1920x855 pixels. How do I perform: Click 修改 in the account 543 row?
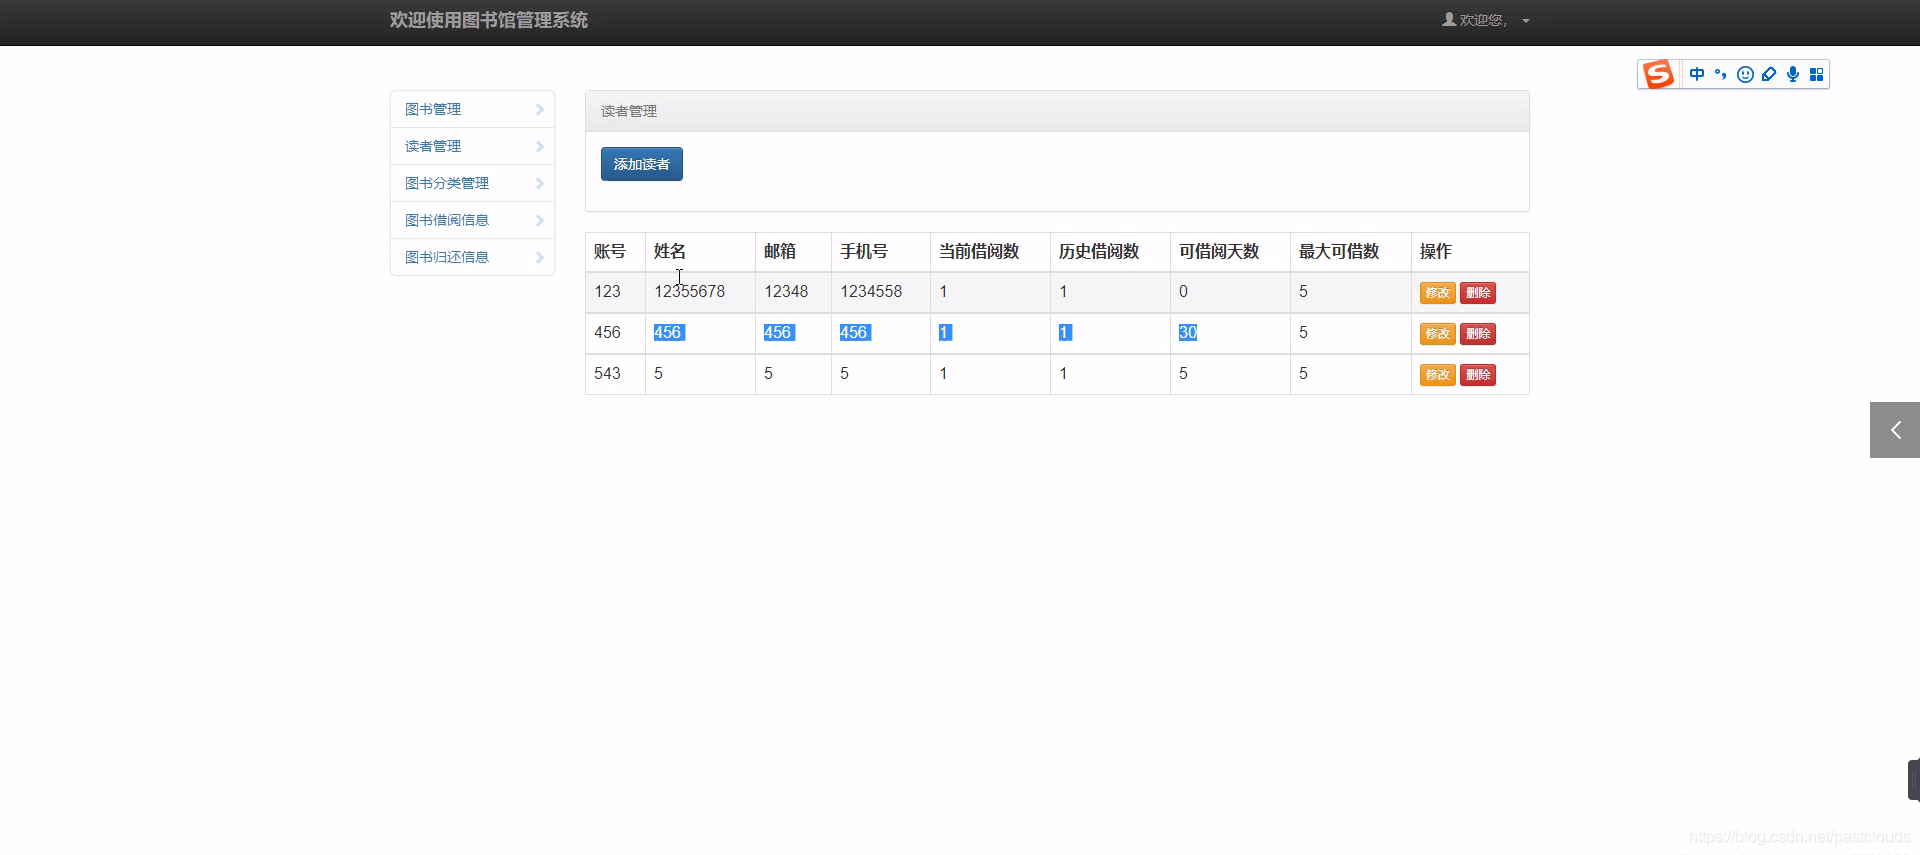click(x=1438, y=375)
